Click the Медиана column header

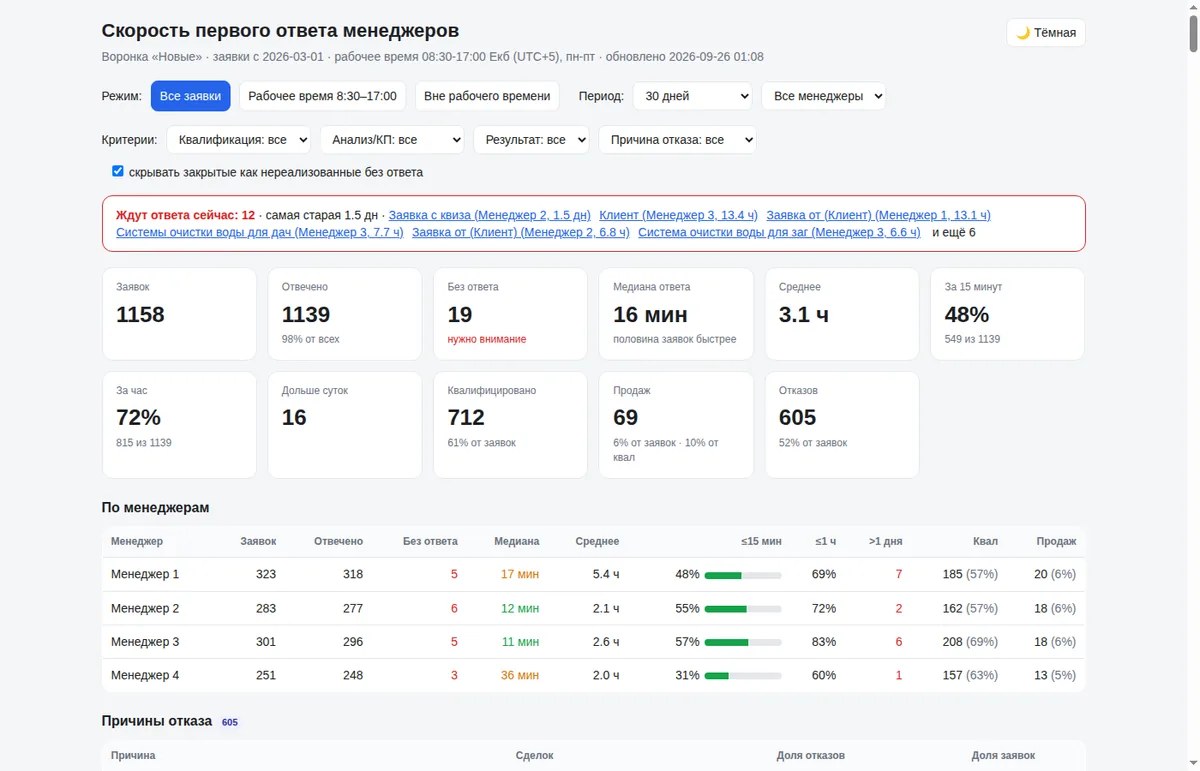pos(516,541)
